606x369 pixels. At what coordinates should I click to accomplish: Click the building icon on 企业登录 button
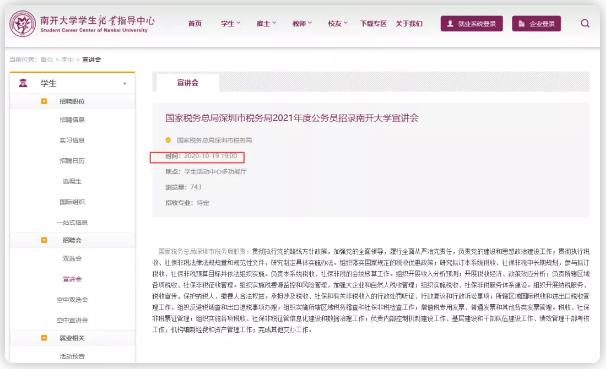(521, 24)
